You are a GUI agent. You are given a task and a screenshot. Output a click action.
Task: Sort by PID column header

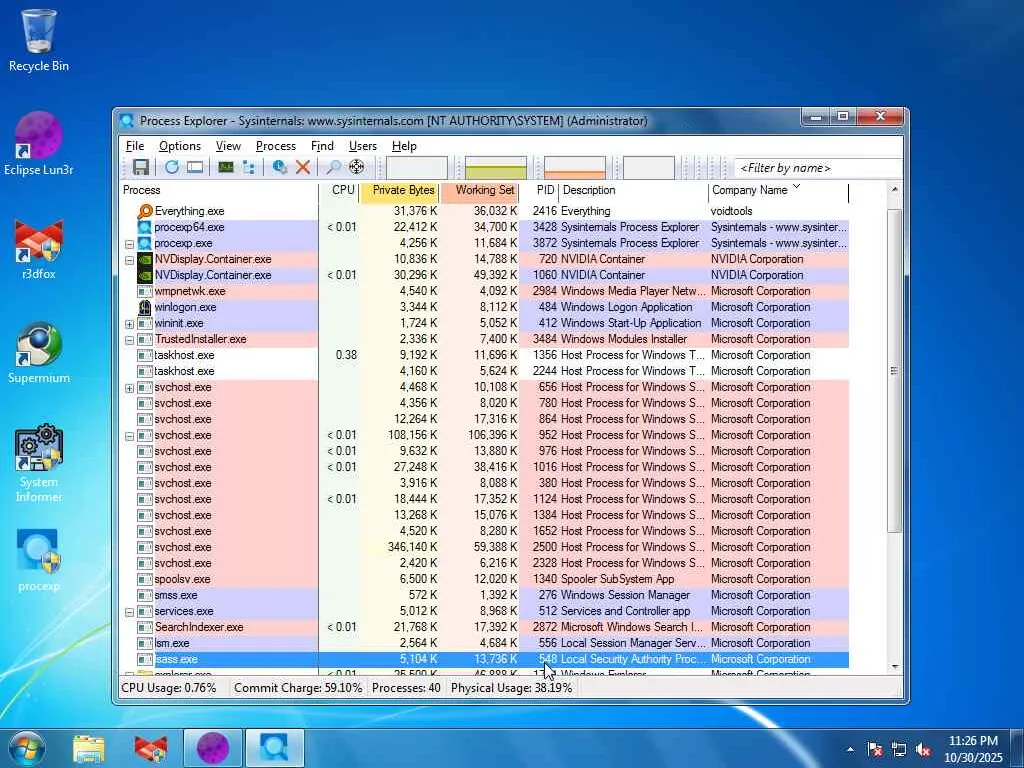point(539,190)
